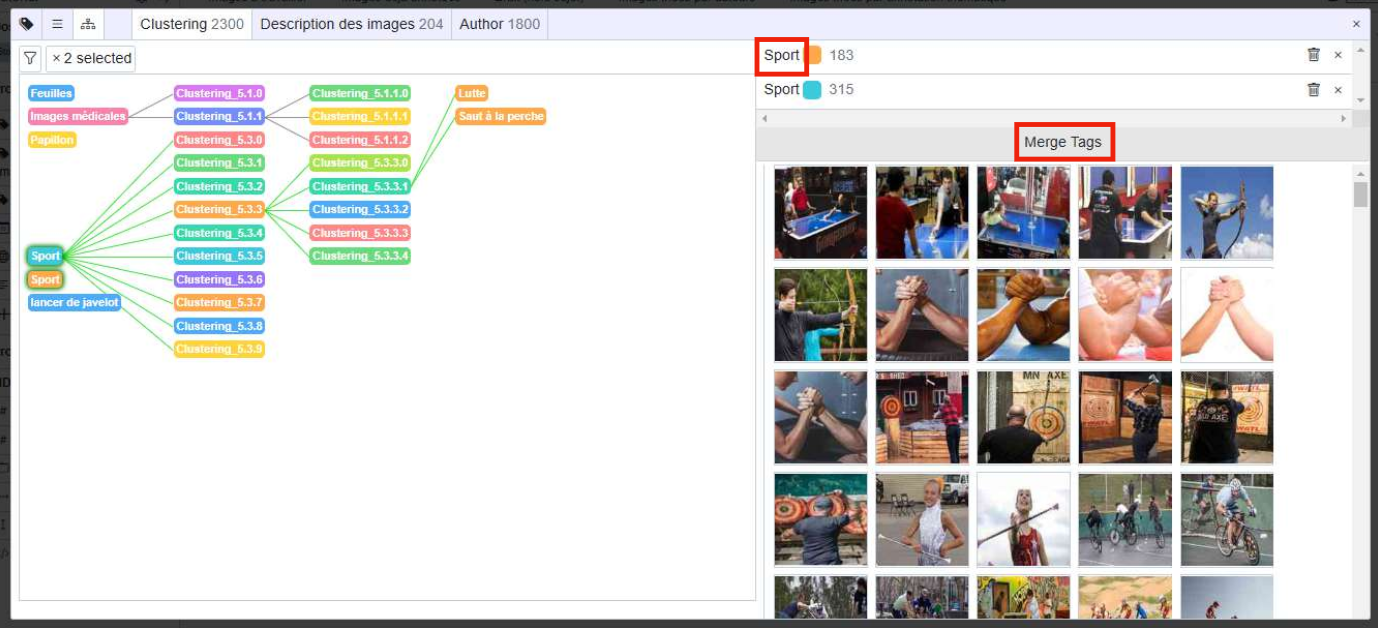Select the Clustering_5.1.1.2 node

click(360, 140)
